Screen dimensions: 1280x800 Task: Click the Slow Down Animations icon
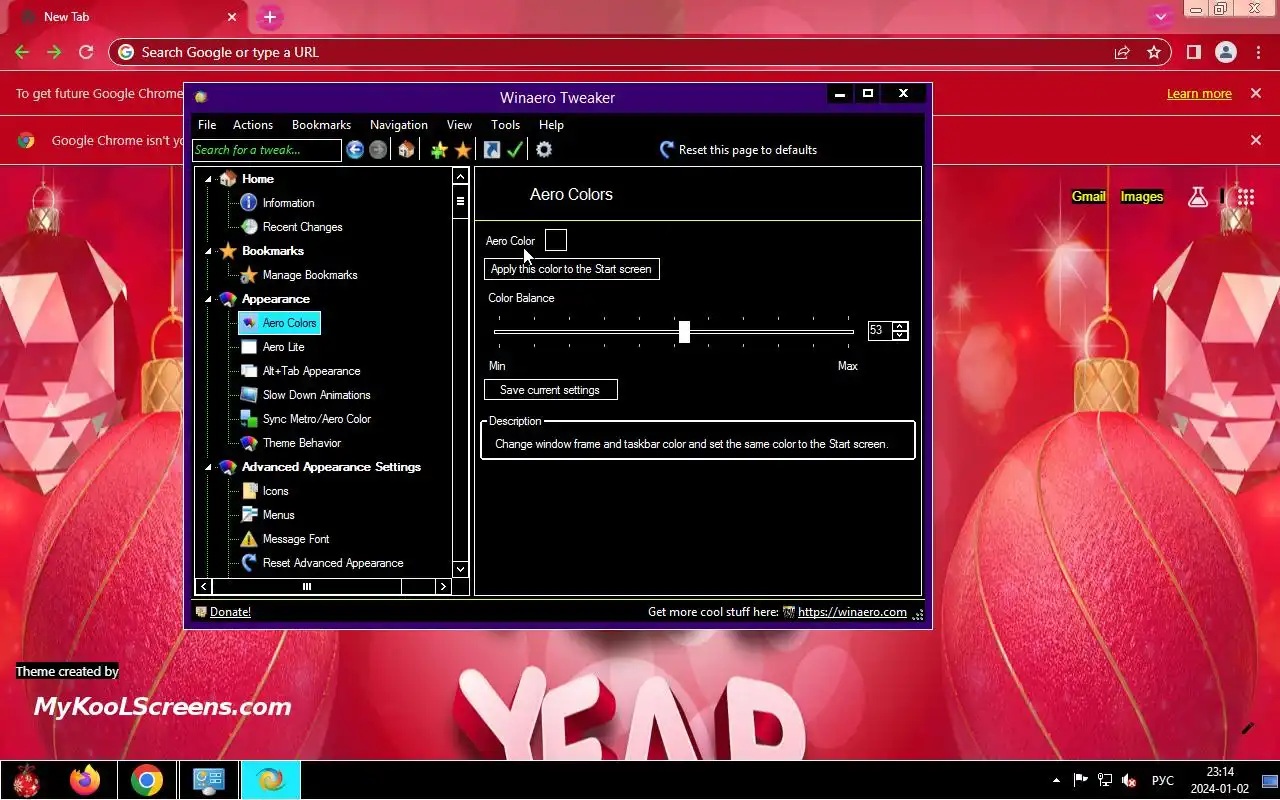pos(249,395)
